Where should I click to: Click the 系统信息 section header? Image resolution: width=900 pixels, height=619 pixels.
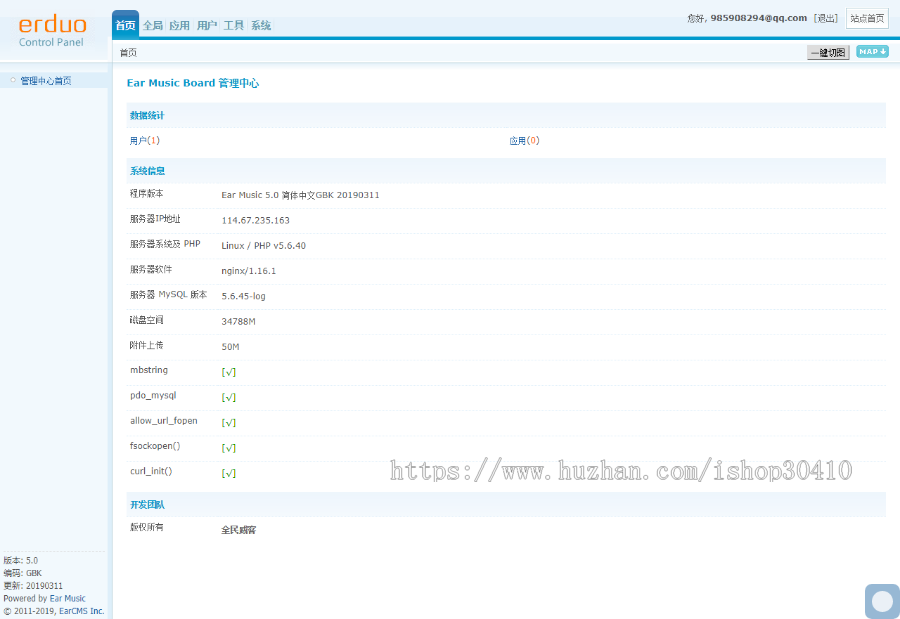click(147, 171)
